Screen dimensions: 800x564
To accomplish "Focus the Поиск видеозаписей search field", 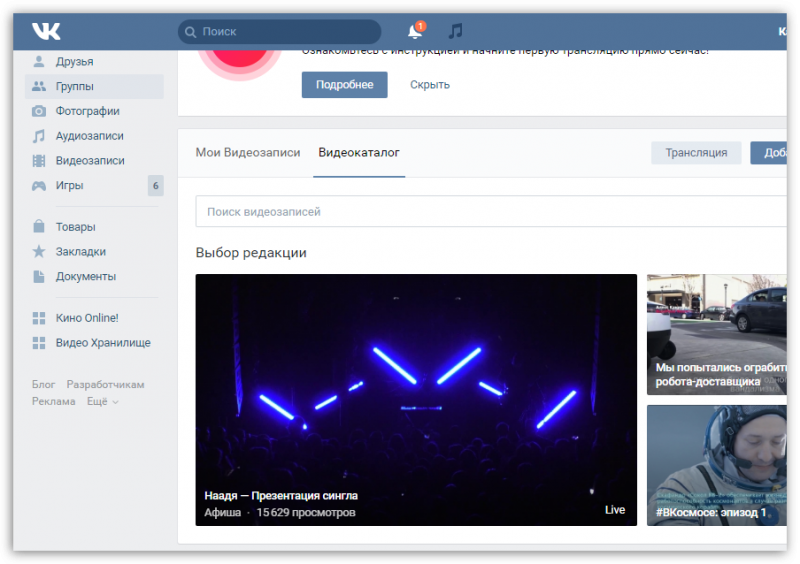I will click(490, 212).
